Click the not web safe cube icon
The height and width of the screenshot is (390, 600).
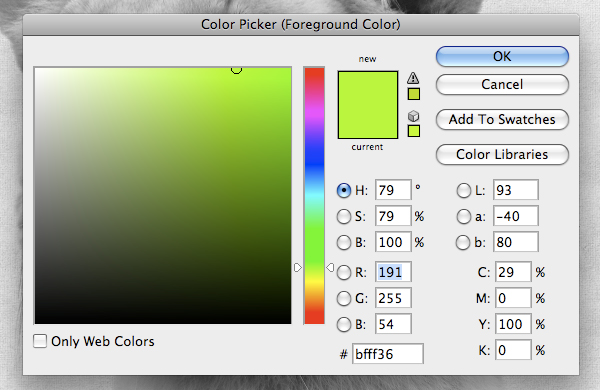click(413, 116)
